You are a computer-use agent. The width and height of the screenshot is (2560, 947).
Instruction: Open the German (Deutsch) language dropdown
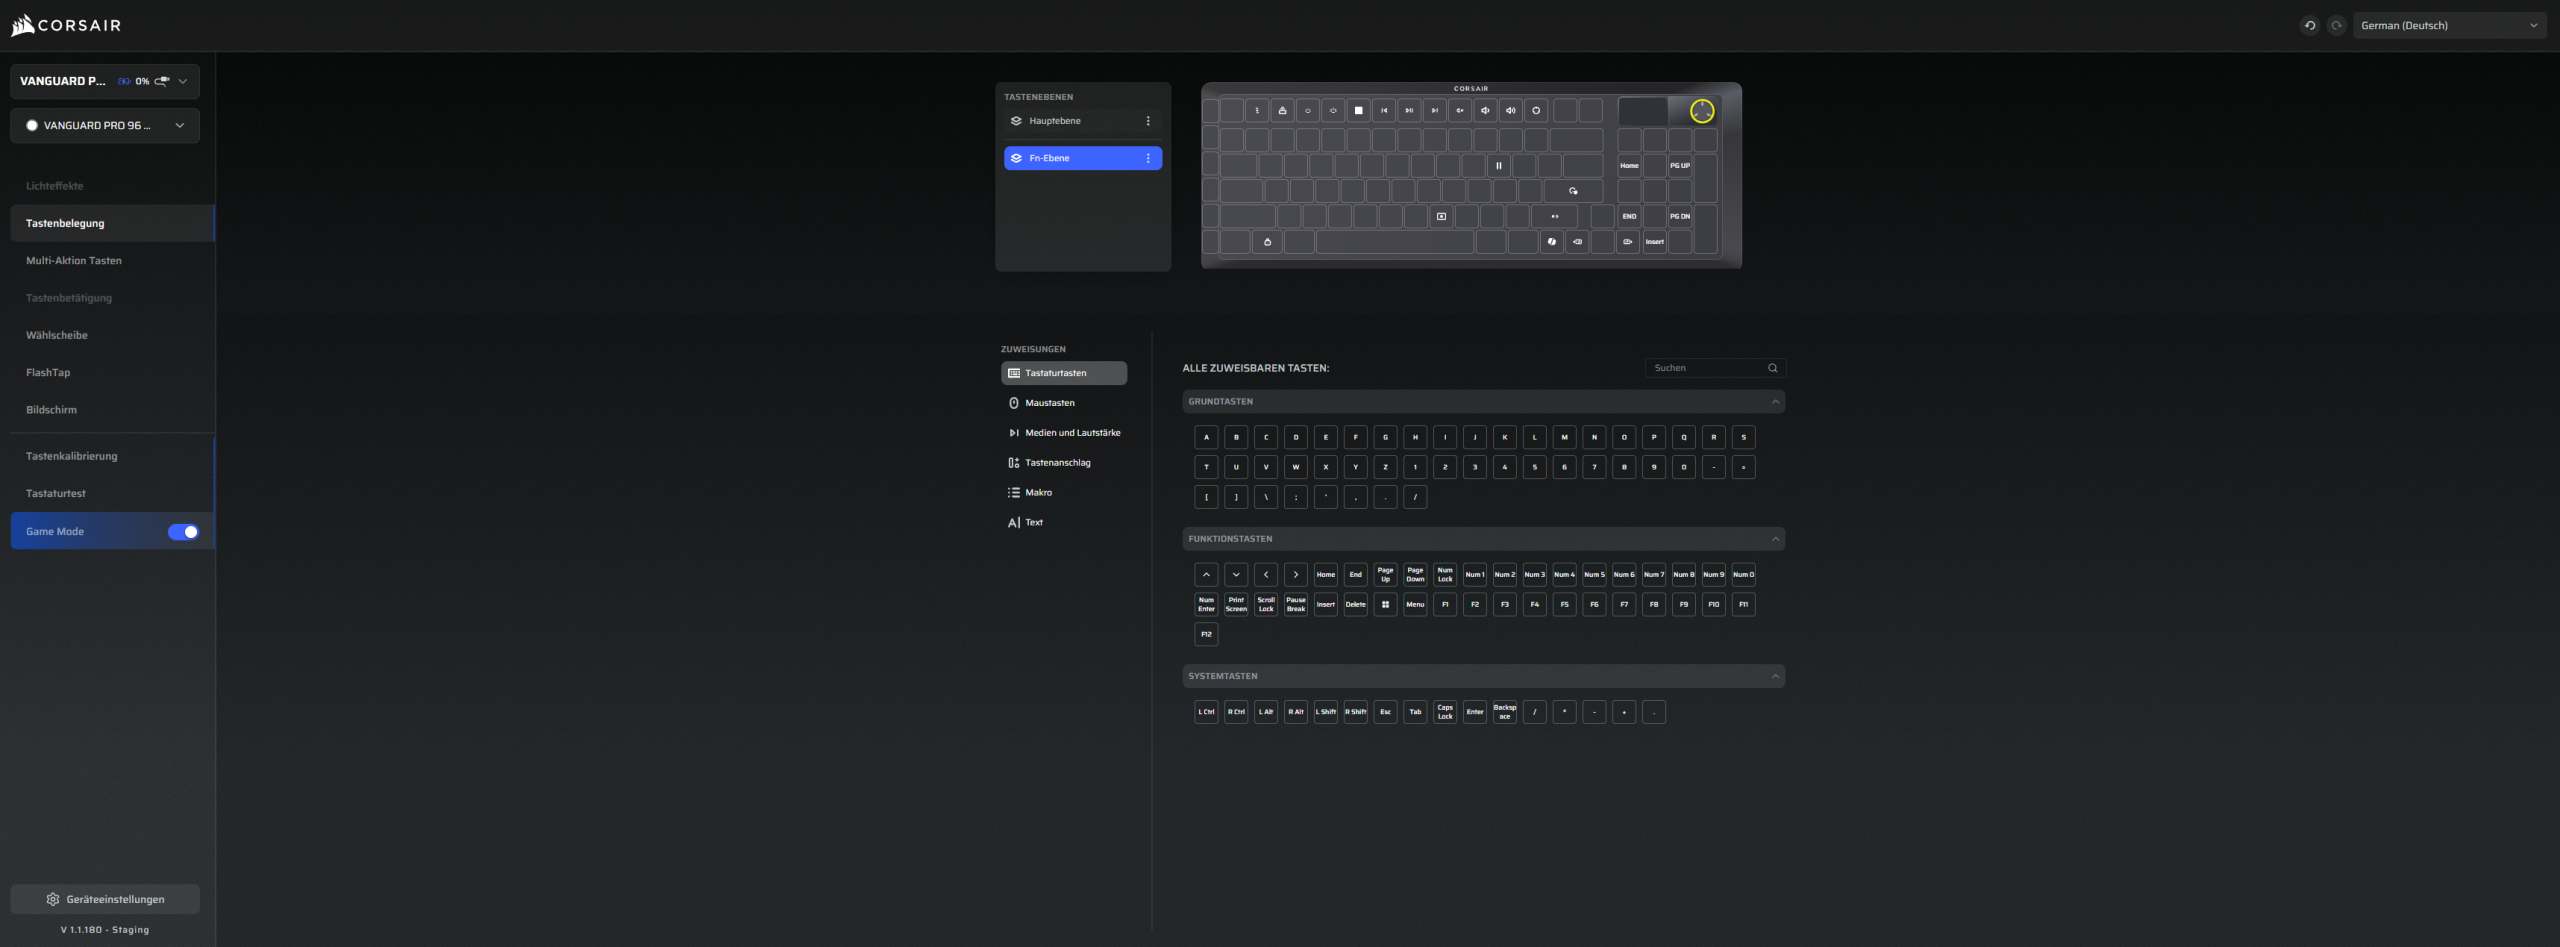coord(2448,26)
